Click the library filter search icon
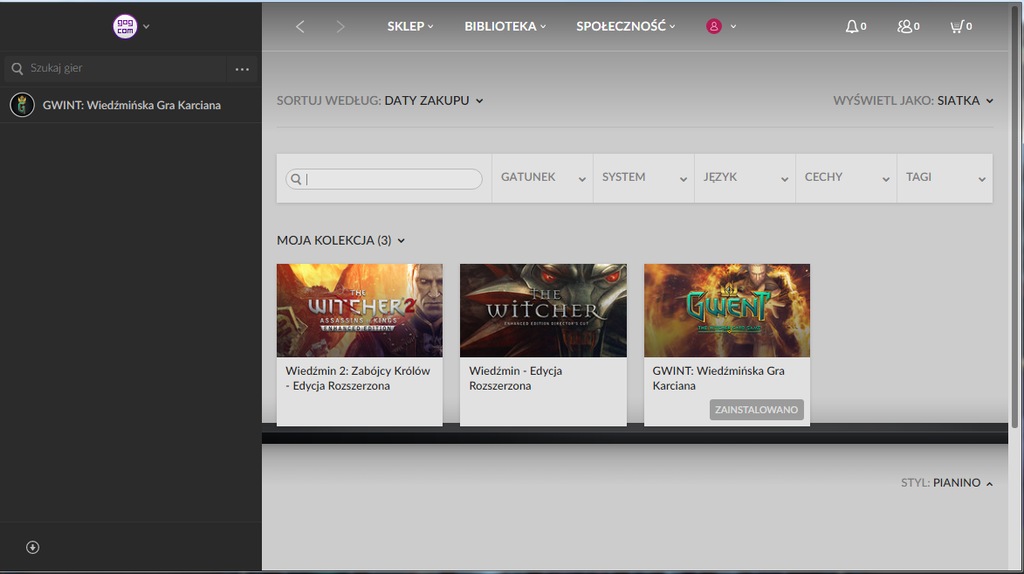 click(296, 179)
